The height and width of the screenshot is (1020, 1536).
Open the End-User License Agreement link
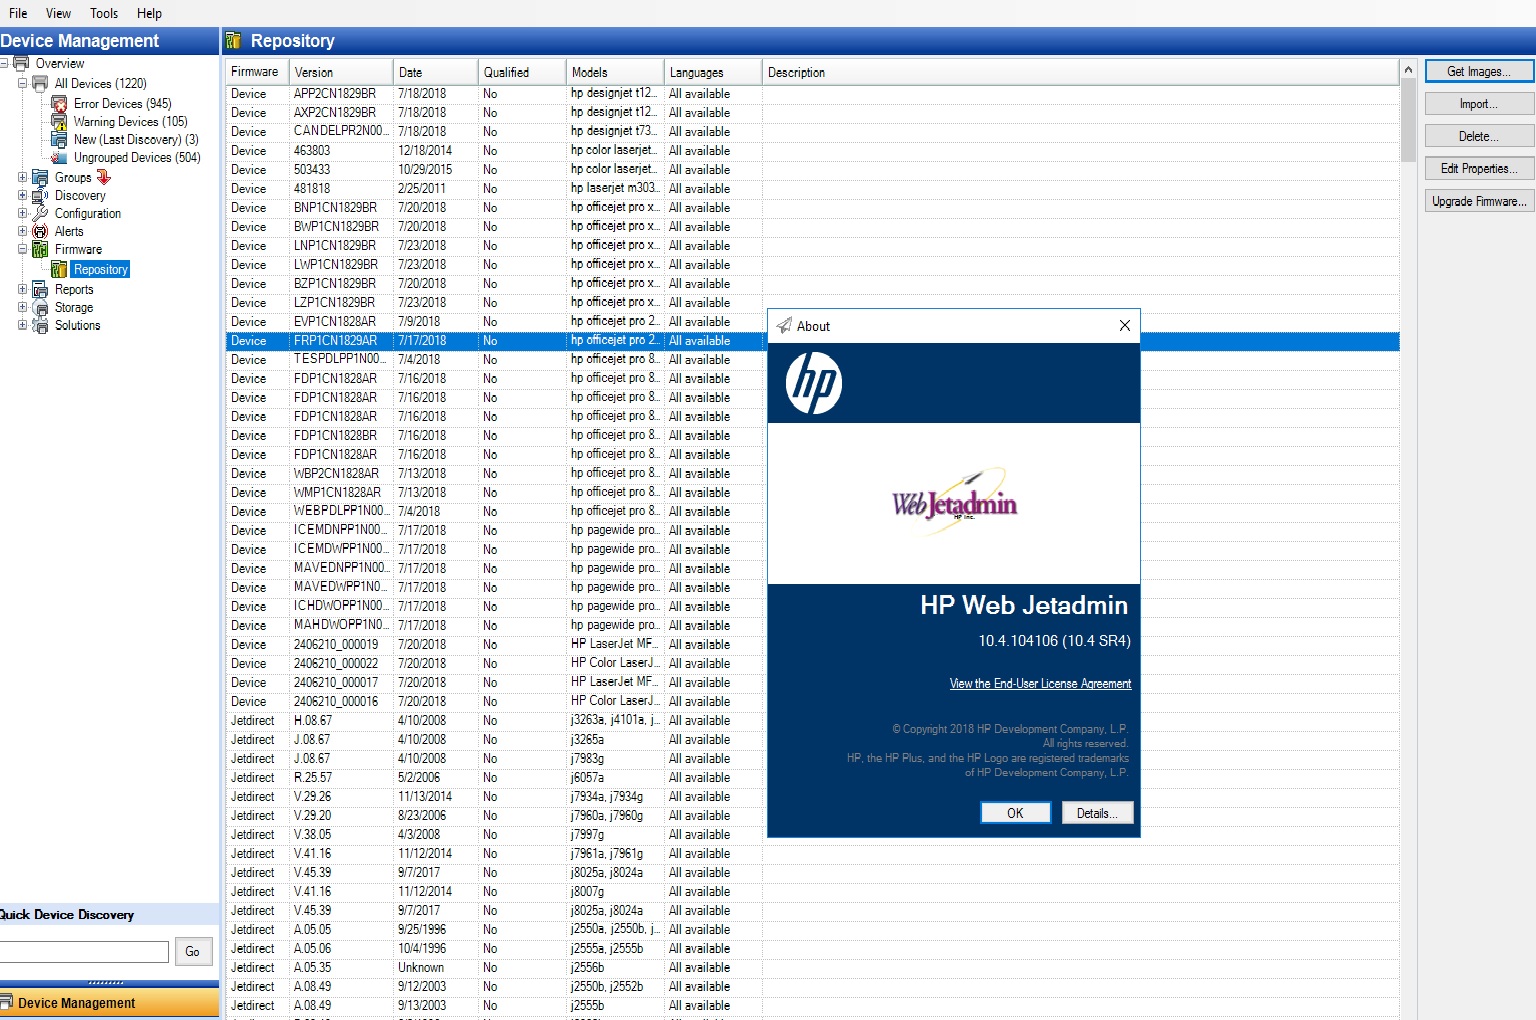pyautogui.click(x=1040, y=683)
